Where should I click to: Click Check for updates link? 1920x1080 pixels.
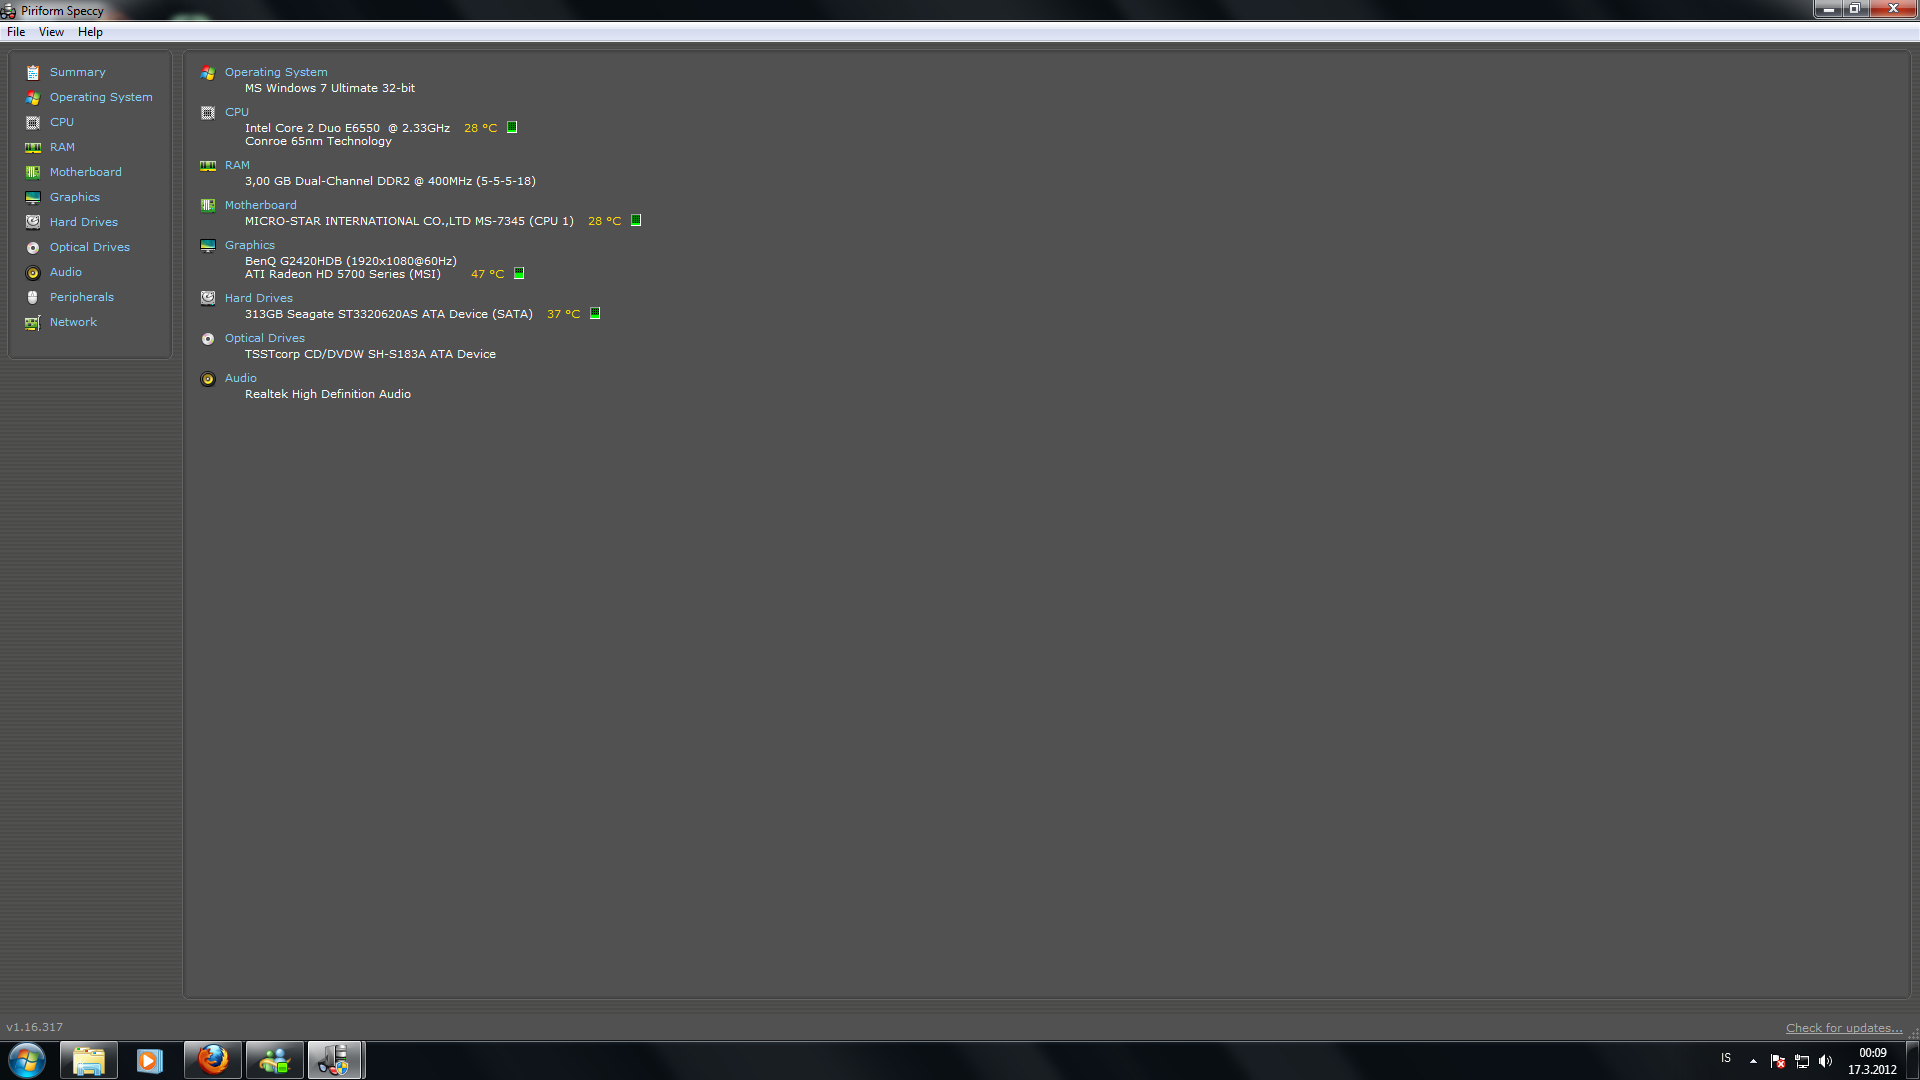[1843, 1028]
